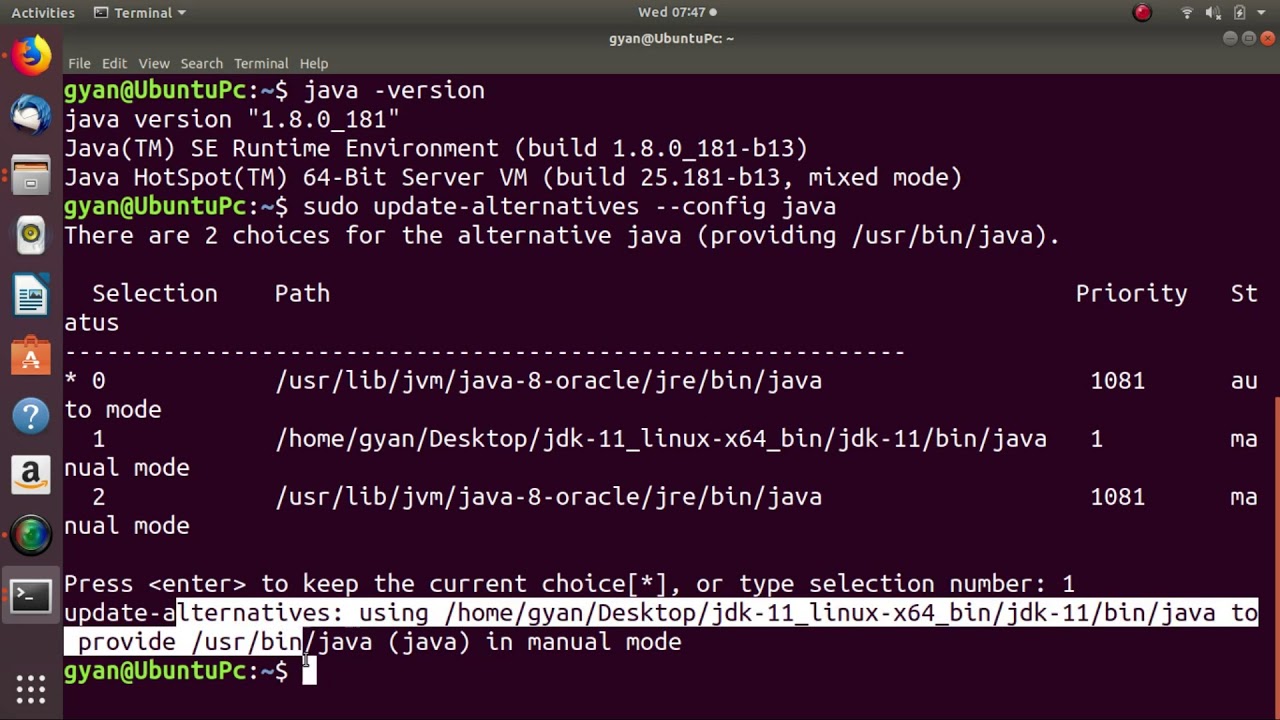The image size is (1280, 720).
Task: Show Applications grid at dock bottom
Action: (x=31, y=689)
